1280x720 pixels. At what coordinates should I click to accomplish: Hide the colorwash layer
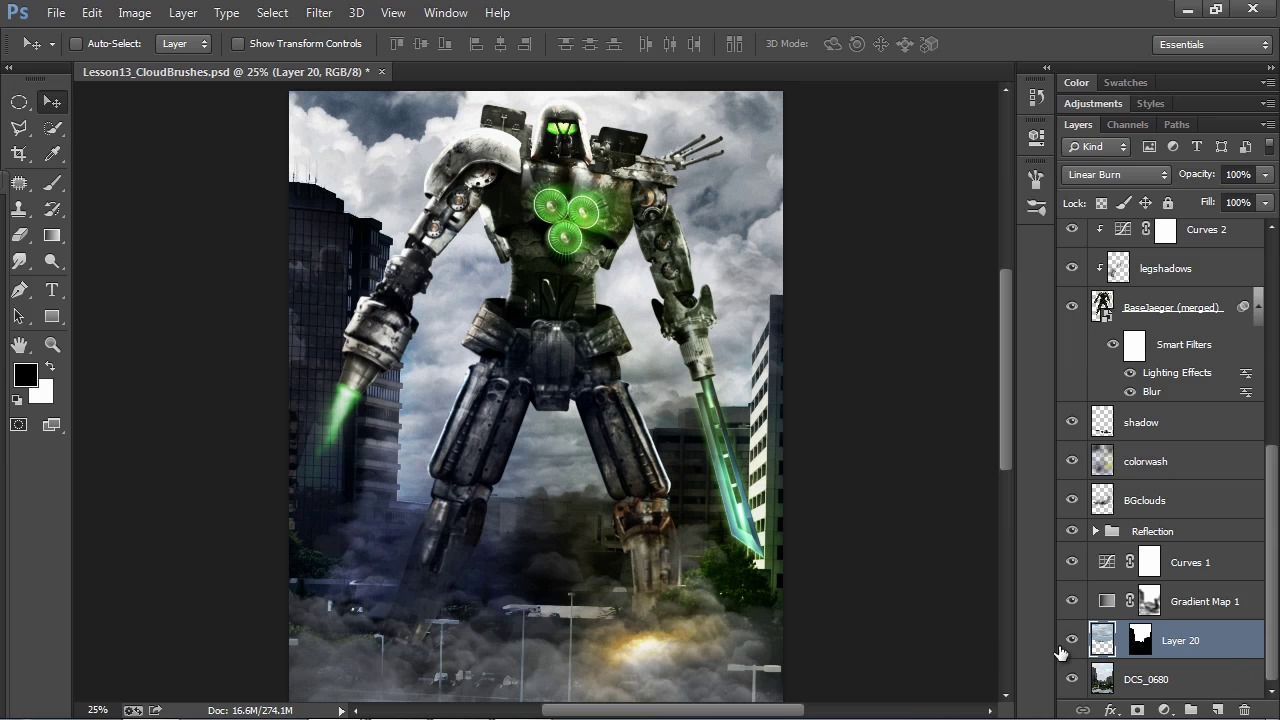tap(1072, 461)
